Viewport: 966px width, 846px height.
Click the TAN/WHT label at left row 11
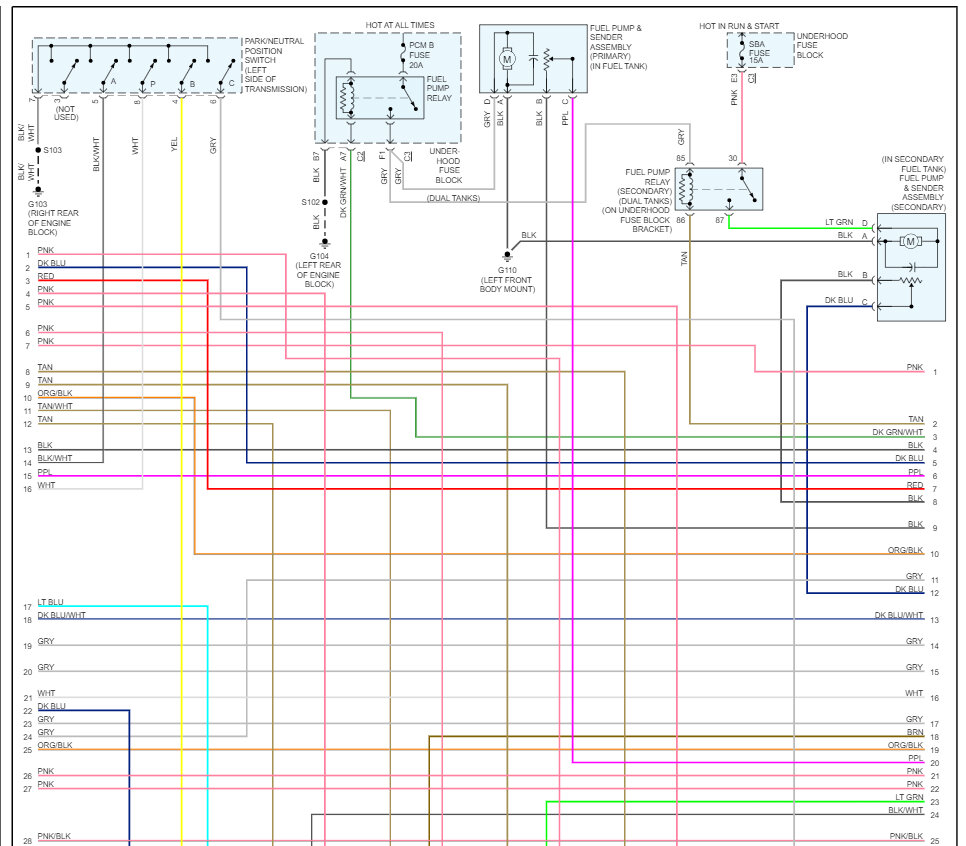[55, 406]
